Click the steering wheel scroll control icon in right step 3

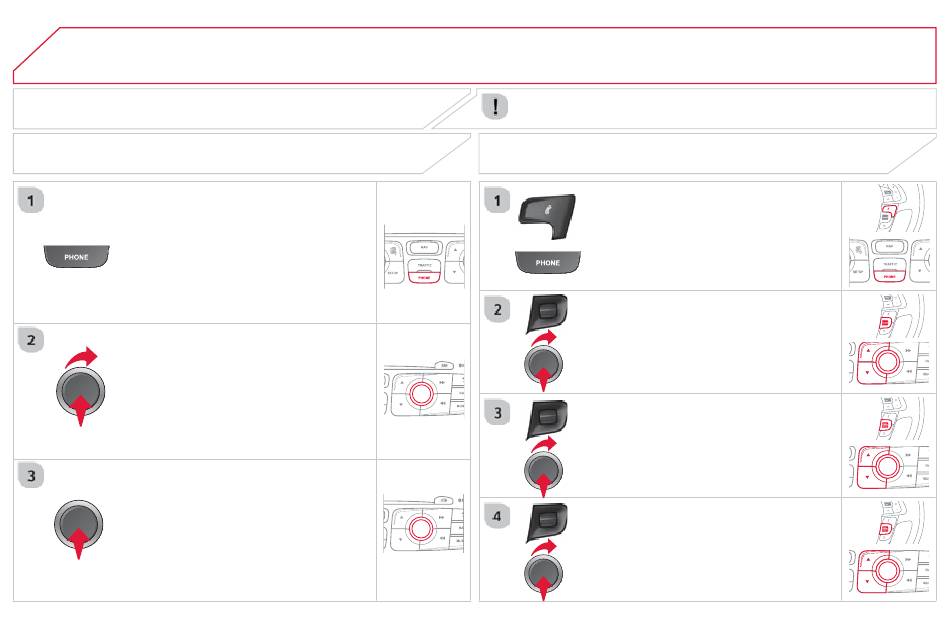point(546,419)
